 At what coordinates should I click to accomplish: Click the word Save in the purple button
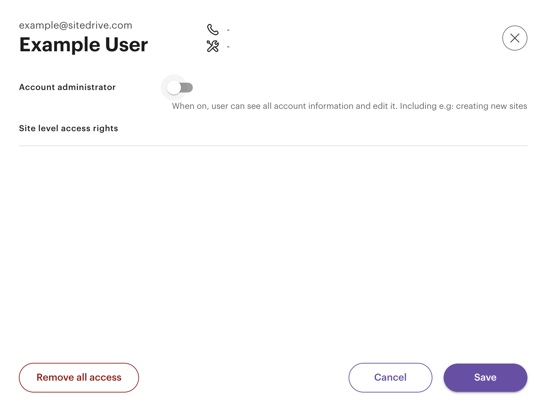tap(485, 378)
